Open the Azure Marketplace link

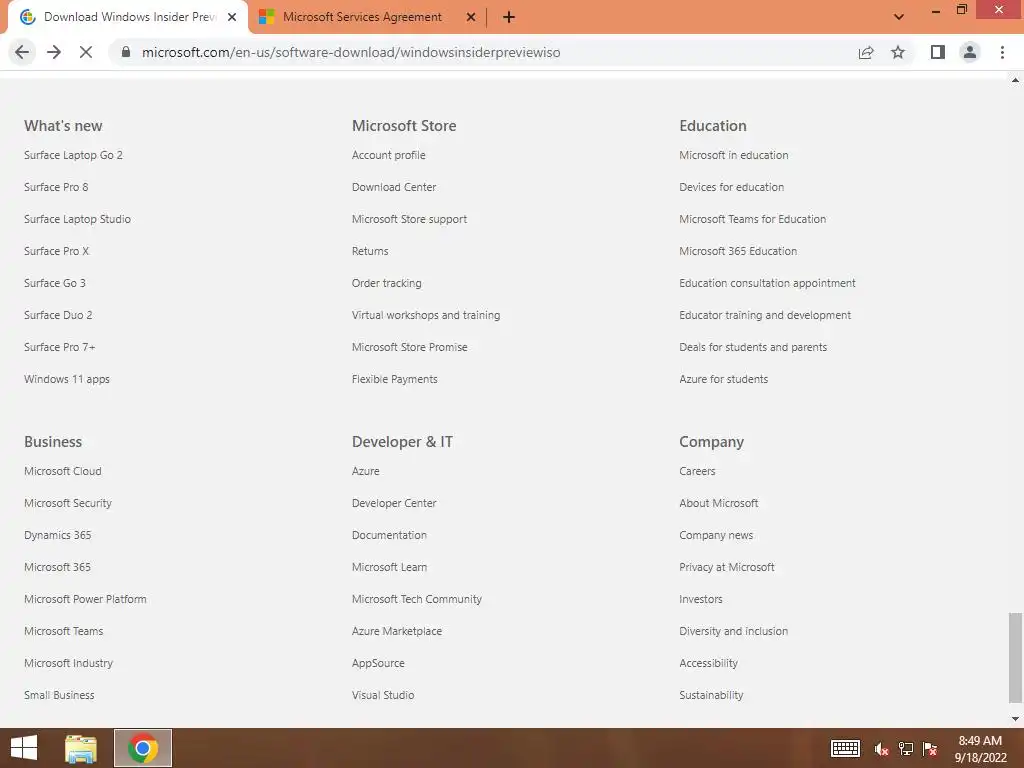click(396, 631)
